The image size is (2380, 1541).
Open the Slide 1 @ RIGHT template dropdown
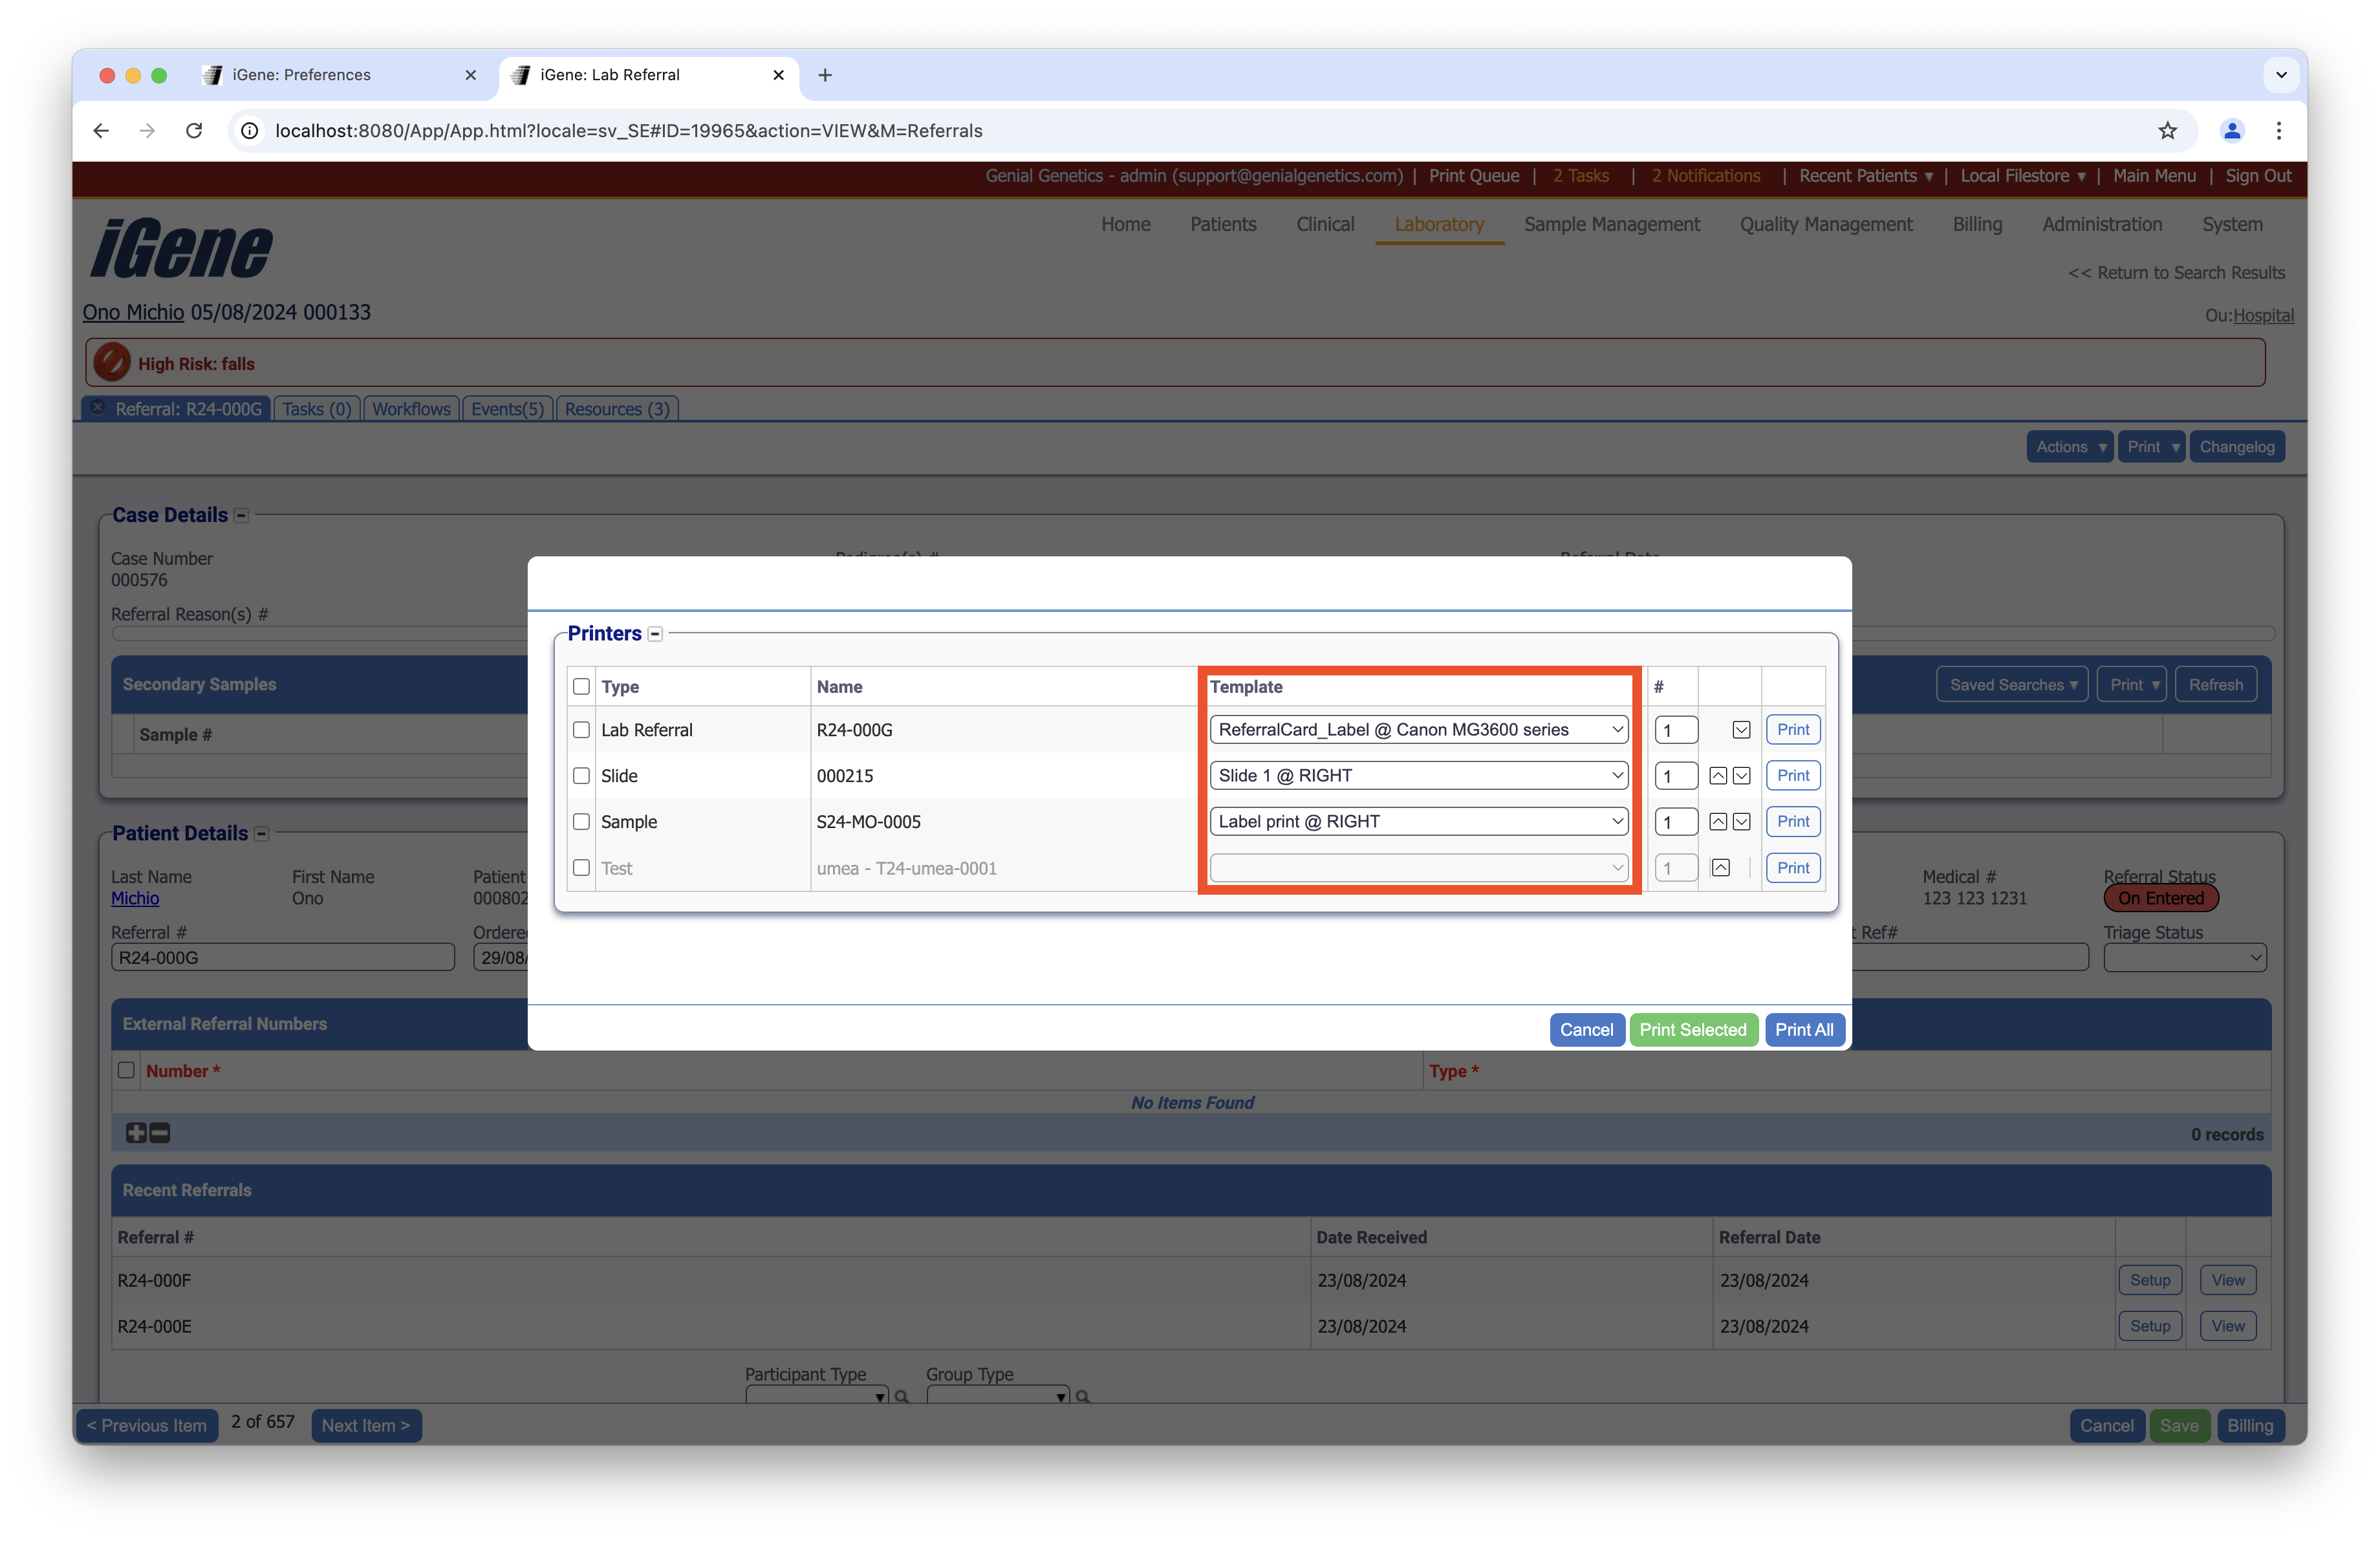[x=1418, y=776]
